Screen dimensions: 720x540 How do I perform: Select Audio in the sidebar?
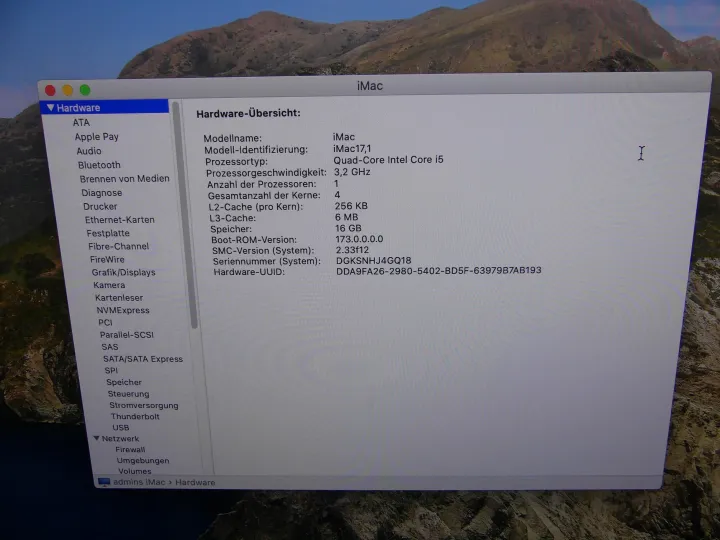coord(89,151)
